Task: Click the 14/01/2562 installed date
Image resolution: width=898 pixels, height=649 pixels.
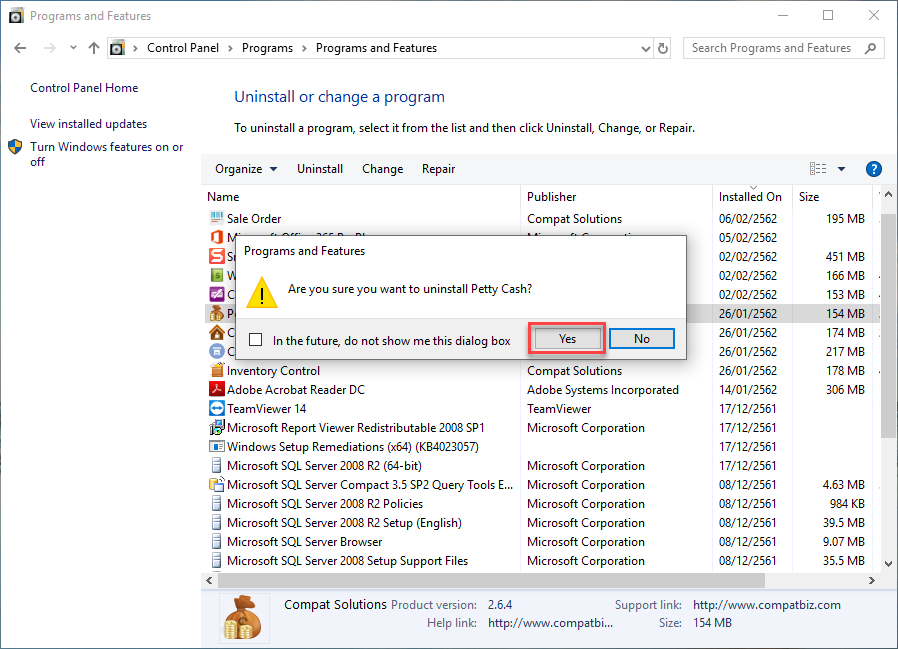Action: pos(747,390)
